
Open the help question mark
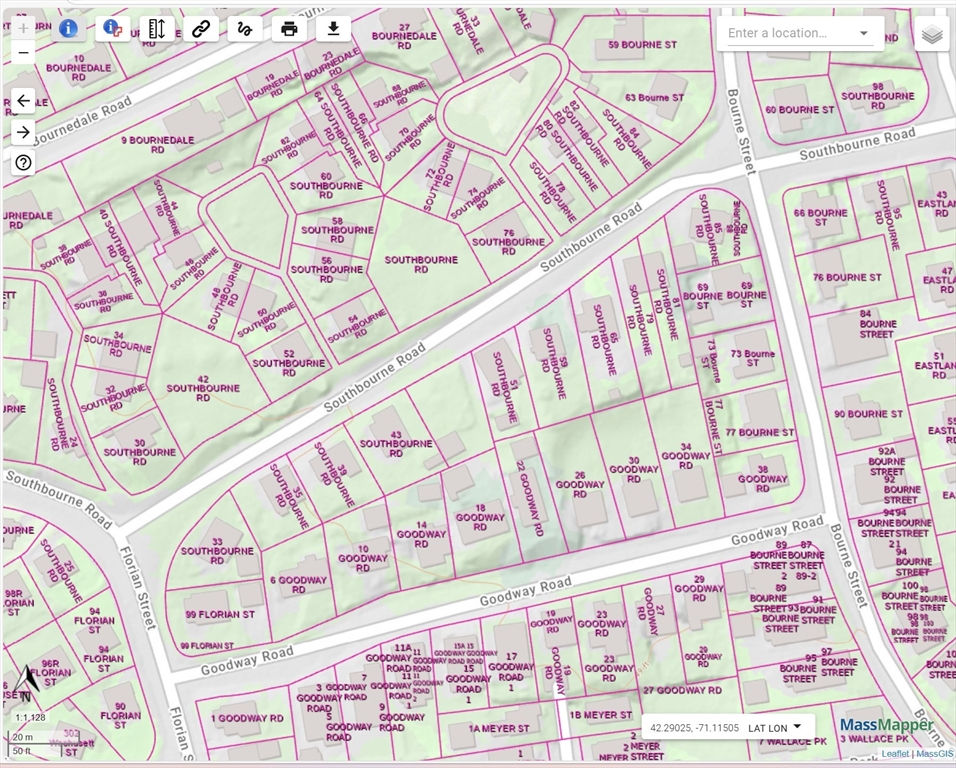tap(23, 163)
